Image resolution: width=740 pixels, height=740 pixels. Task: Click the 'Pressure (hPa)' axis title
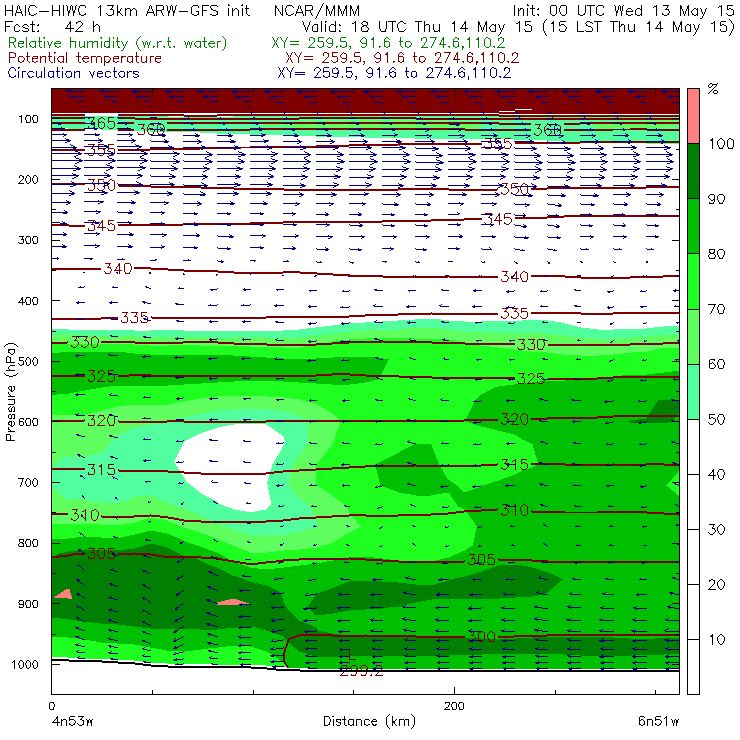pyautogui.click(x=10, y=392)
